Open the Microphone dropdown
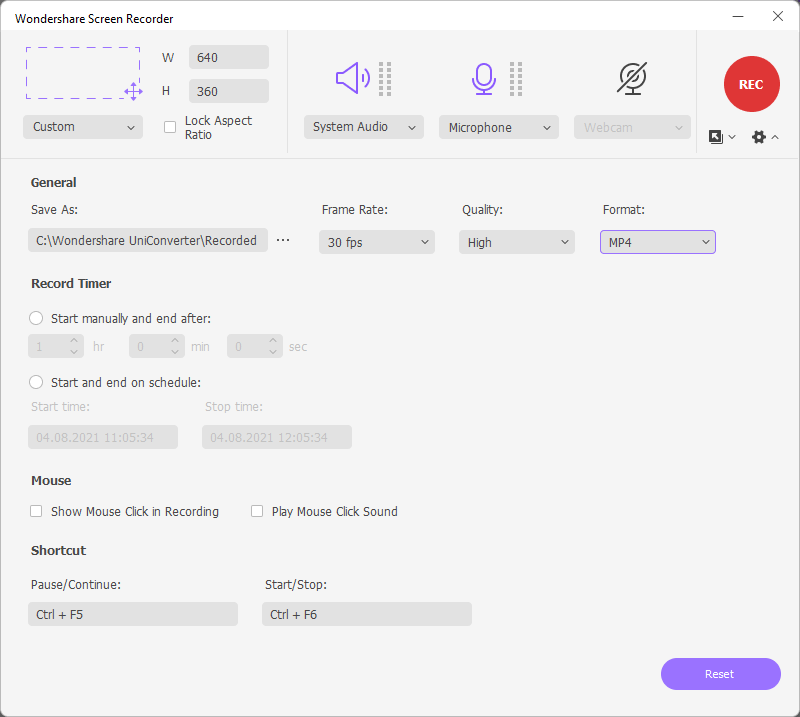Image resolution: width=800 pixels, height=717 pixels. coord(498,127)
